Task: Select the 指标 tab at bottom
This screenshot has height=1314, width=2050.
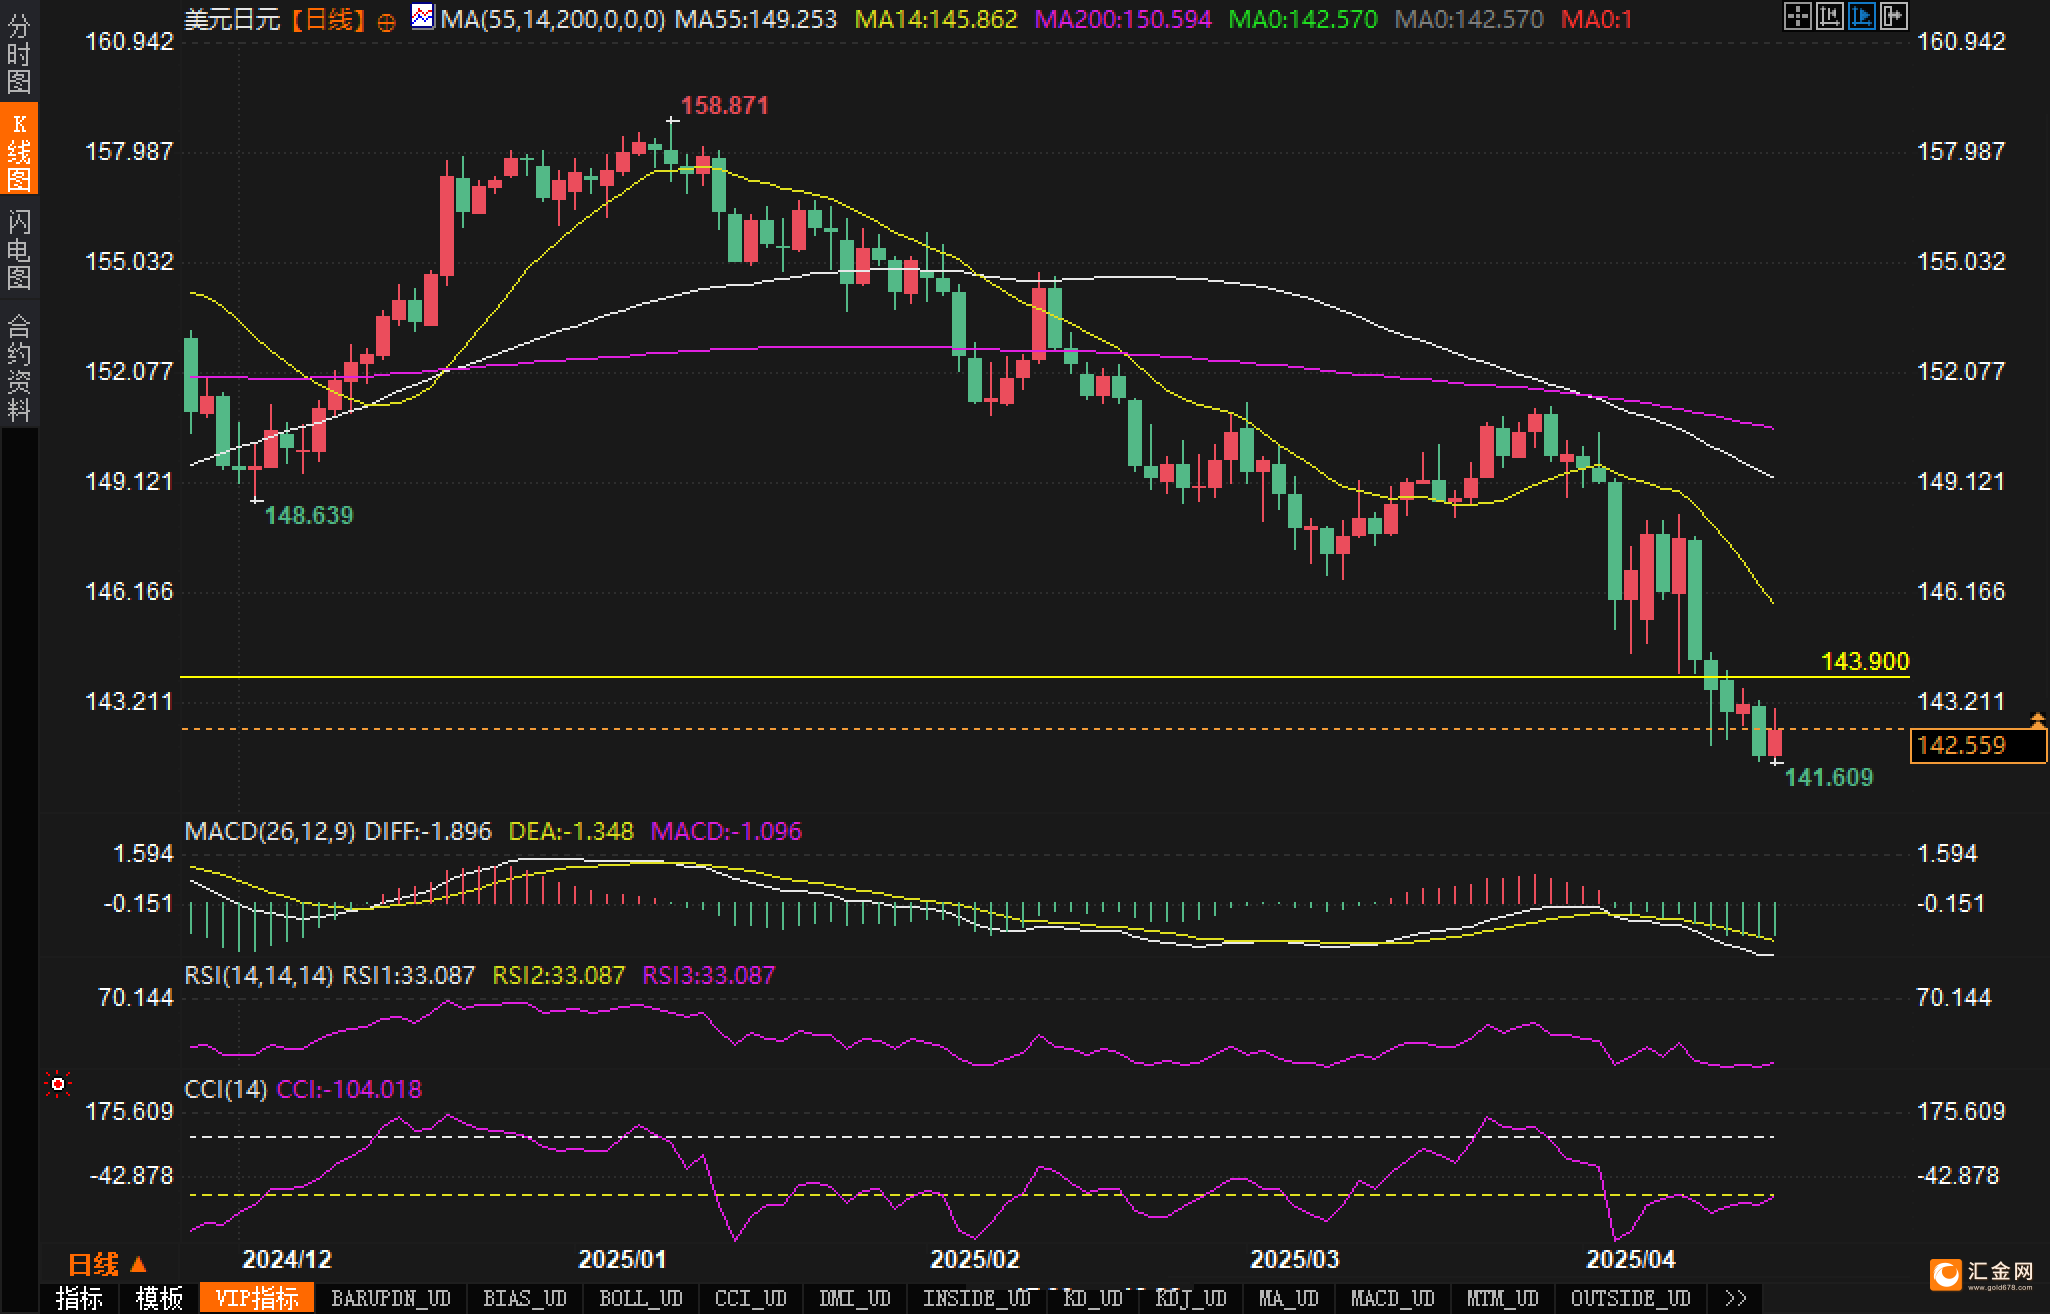Action: (x=80, y=1298)
